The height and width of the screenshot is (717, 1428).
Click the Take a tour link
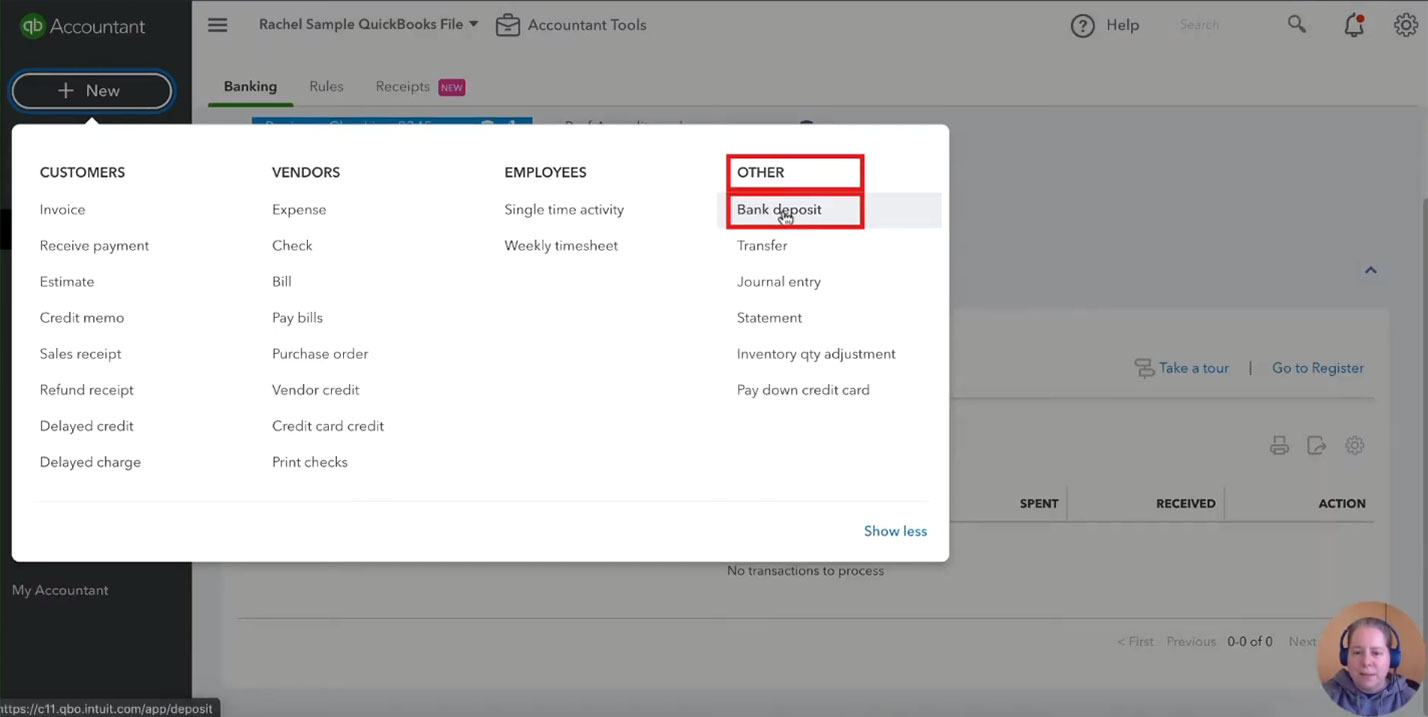(1194, 368)
